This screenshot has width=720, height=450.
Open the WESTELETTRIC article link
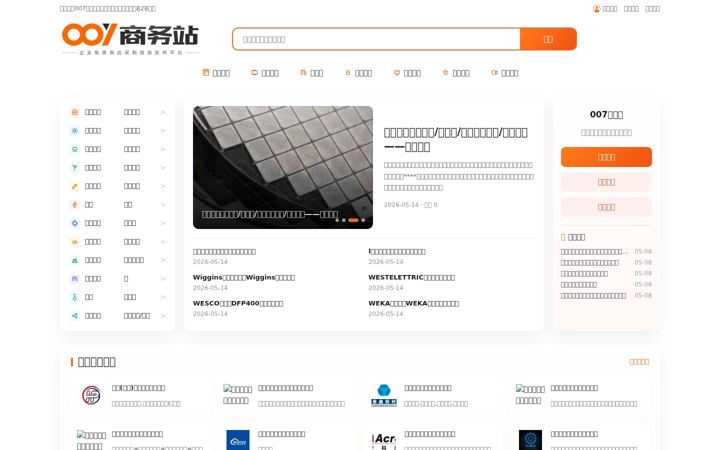411,277
